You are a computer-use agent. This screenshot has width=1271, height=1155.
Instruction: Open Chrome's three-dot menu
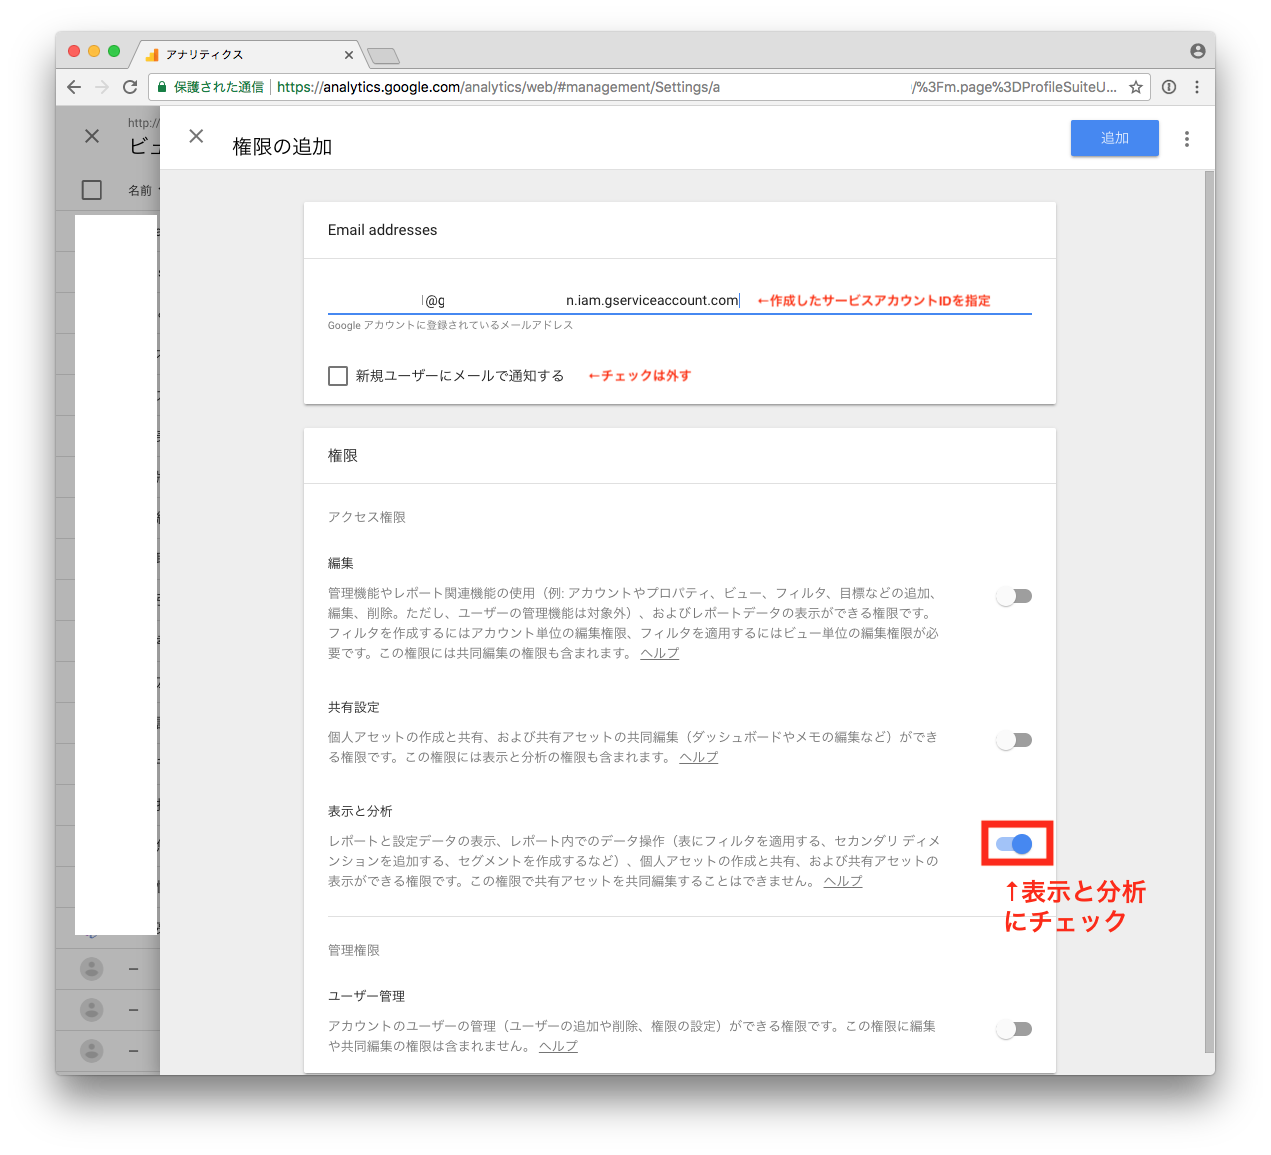pyautogui.click(x=1197, y=87)
